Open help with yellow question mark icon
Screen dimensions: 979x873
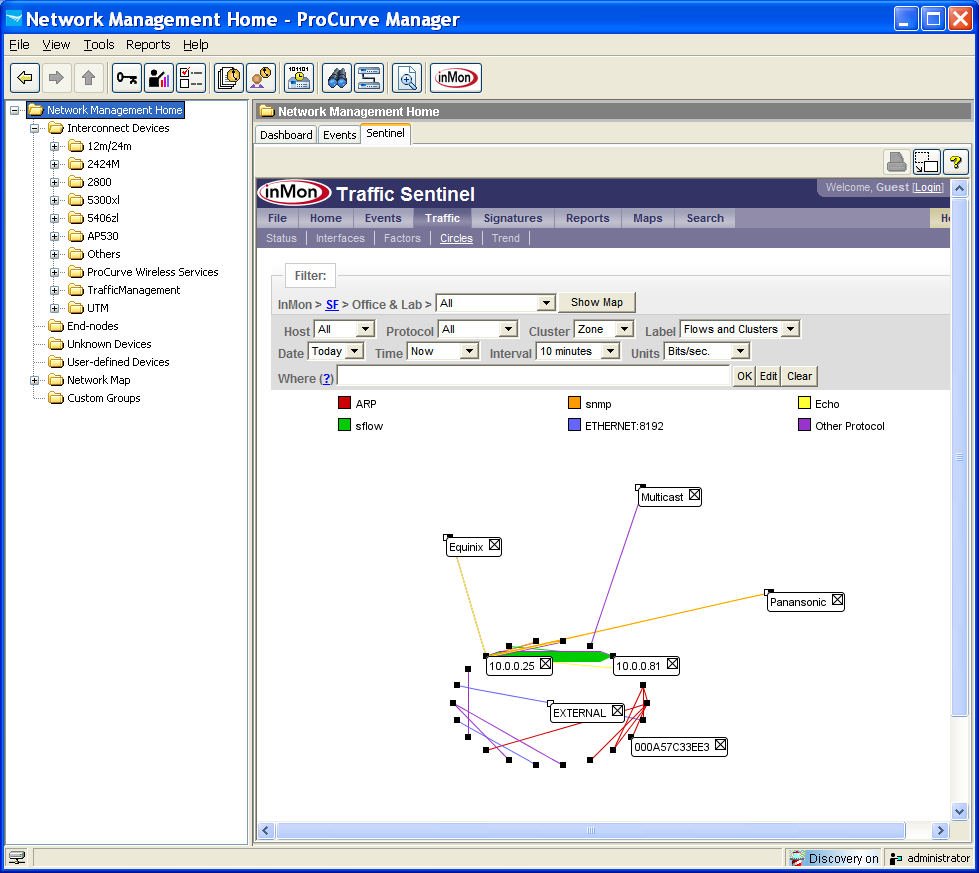[955, 162]
